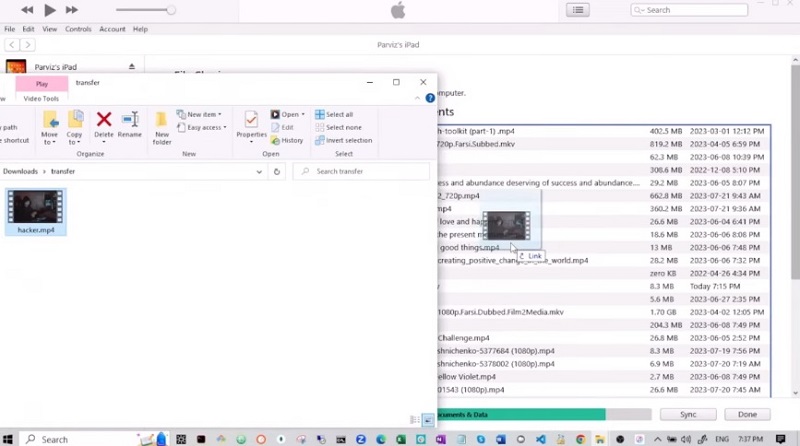
Task: Select the Challenge.mp4 file row
Action: pos(604,338)
